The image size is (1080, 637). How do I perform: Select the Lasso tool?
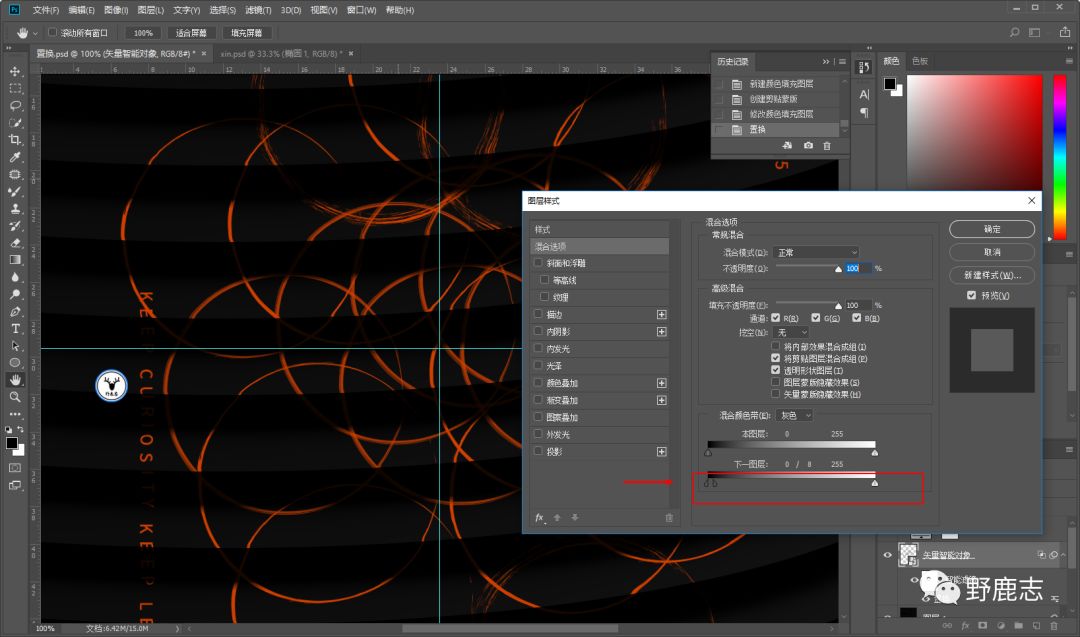[14, 106]
